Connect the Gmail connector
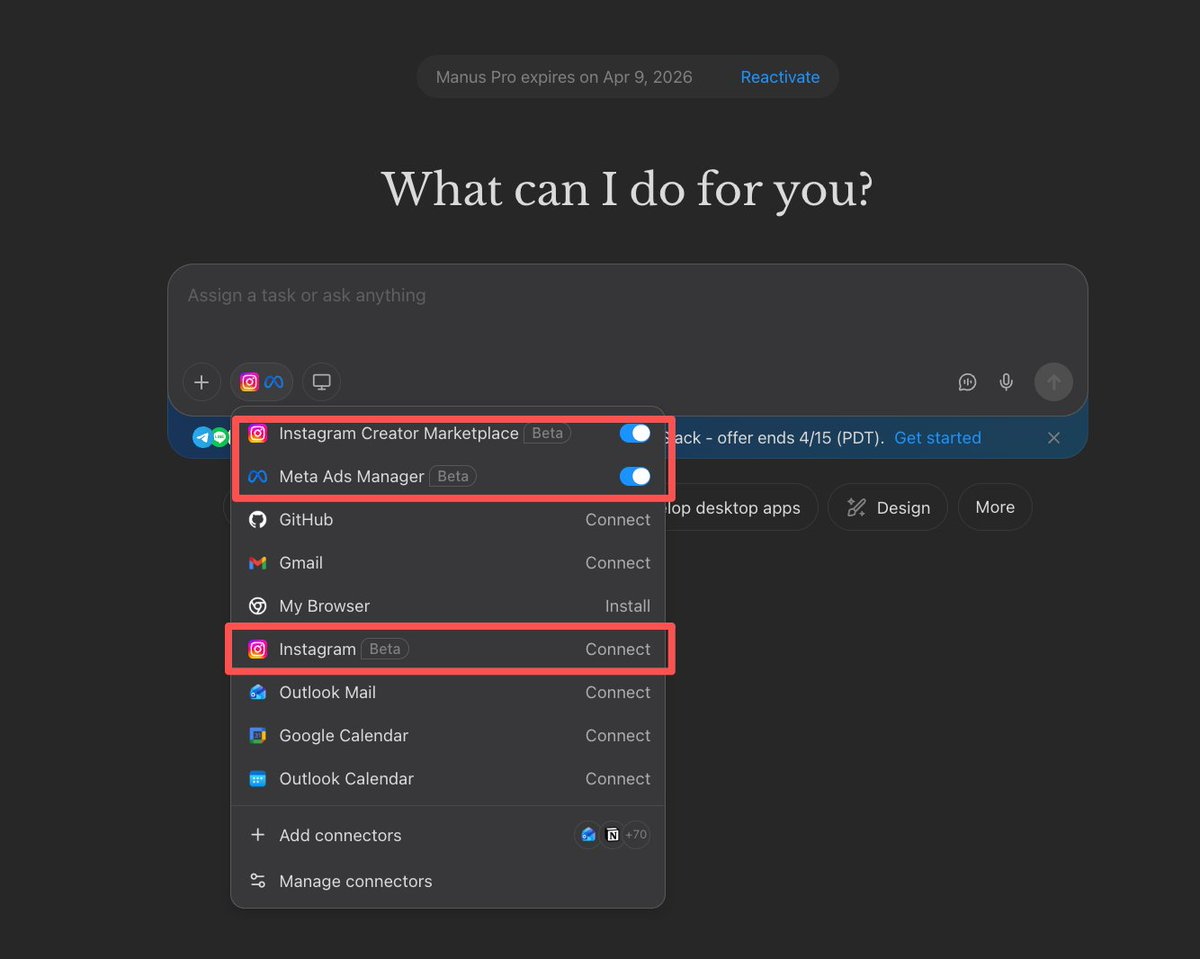The image size is (1200, 959). point(618,563)
